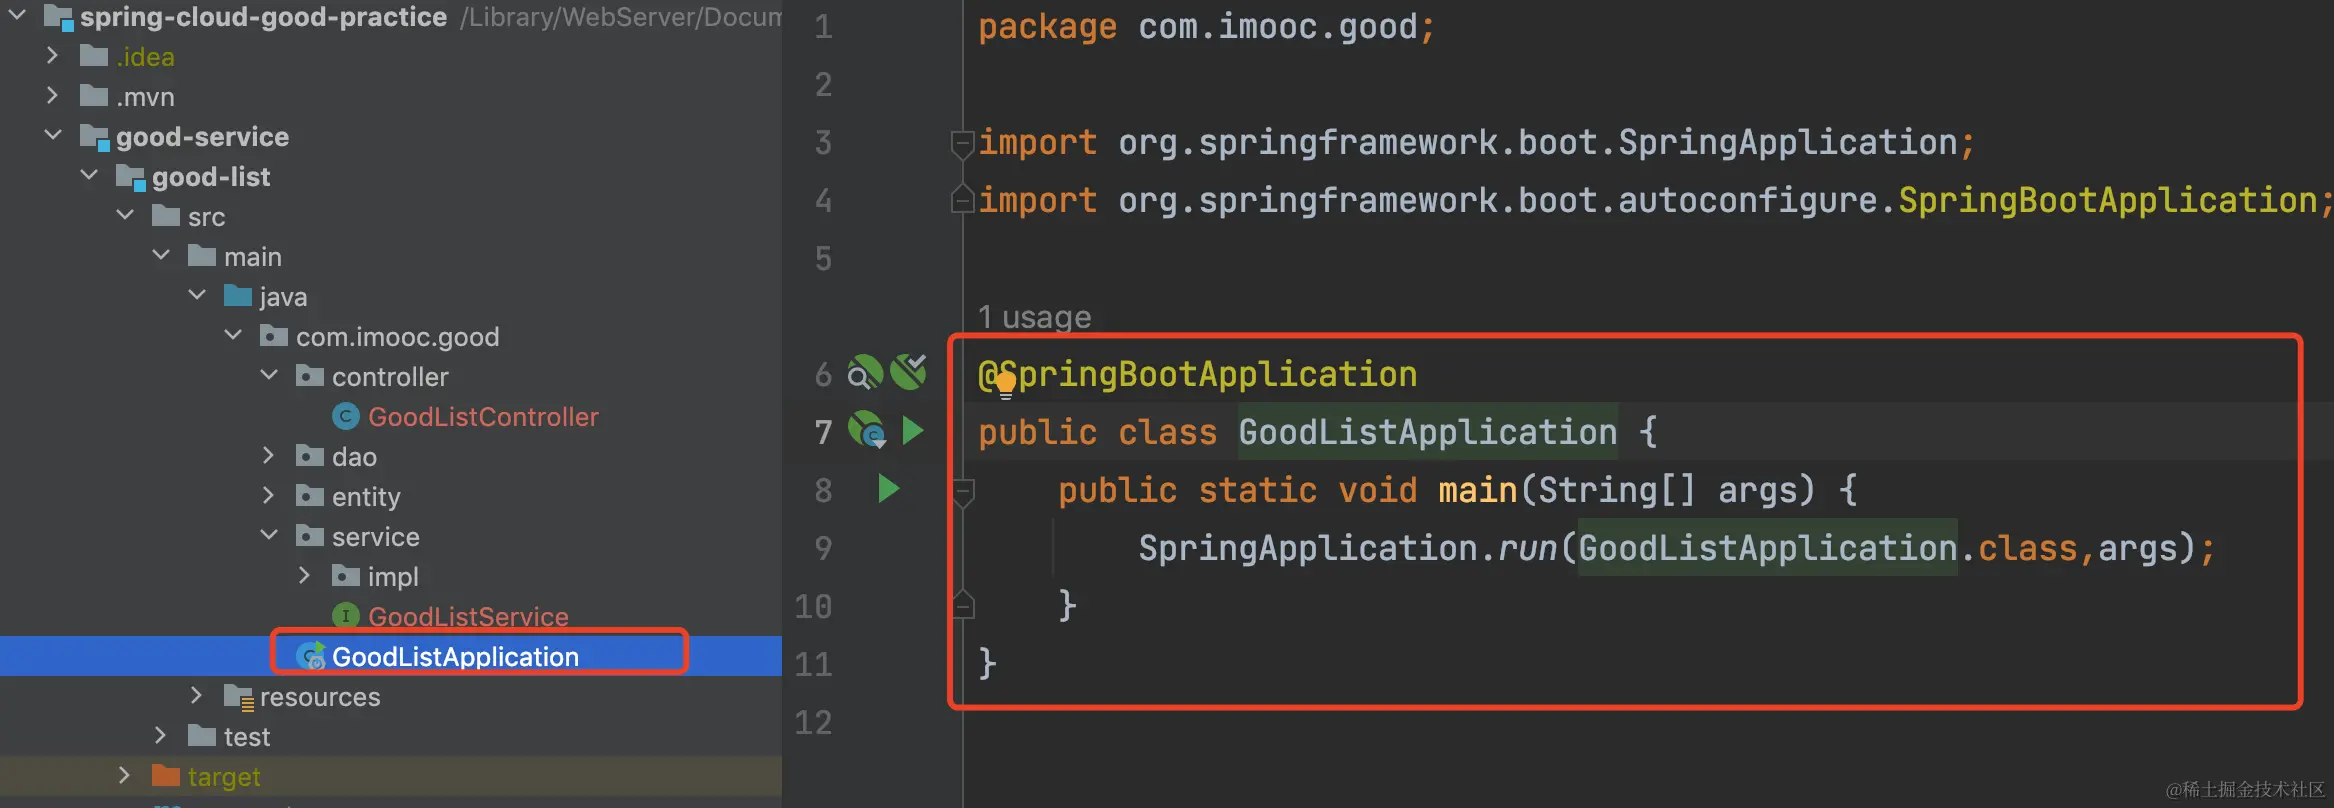Select GoodListApplication in the project tree
Viewport: 2334px width, 808px height.
(455, 656)
